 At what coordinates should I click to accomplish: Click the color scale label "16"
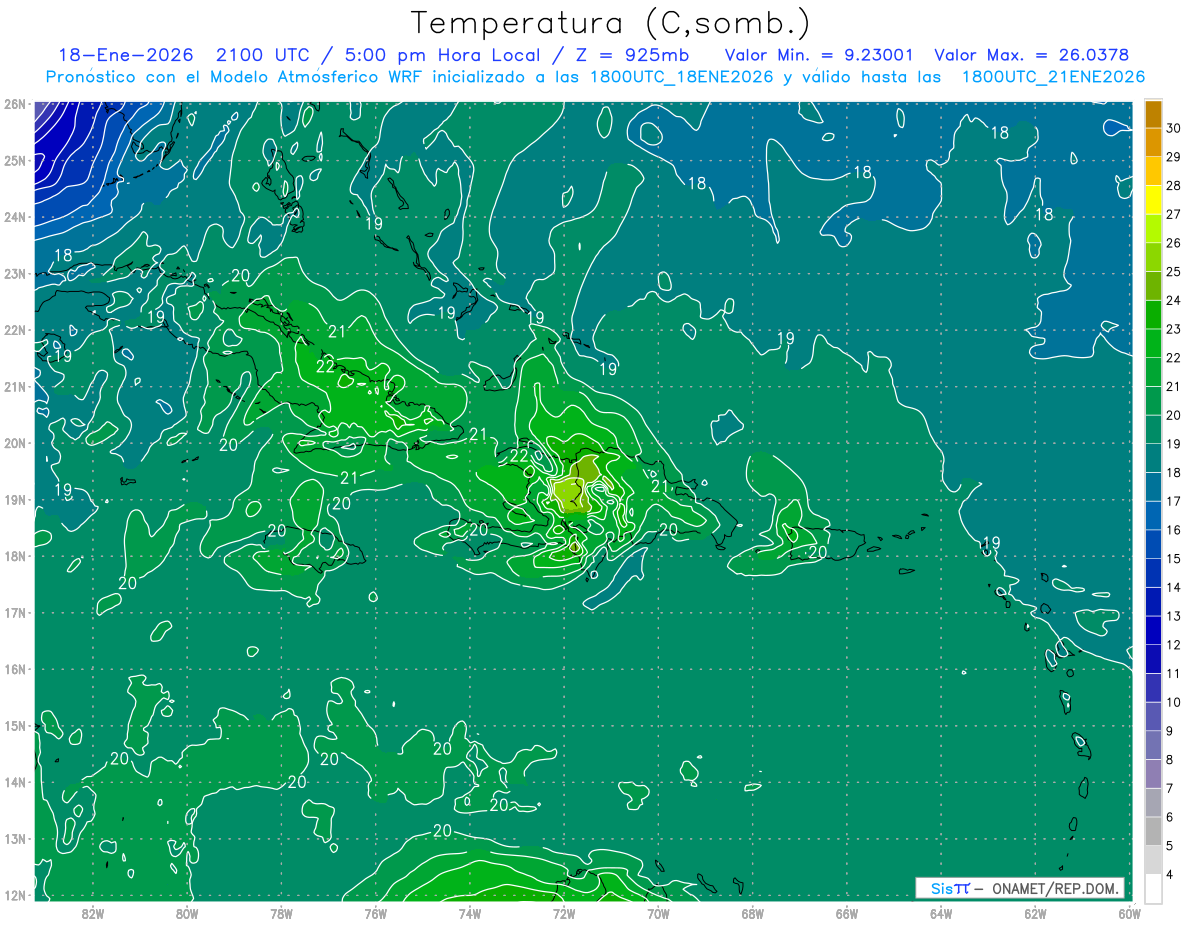pos(1174,530)
